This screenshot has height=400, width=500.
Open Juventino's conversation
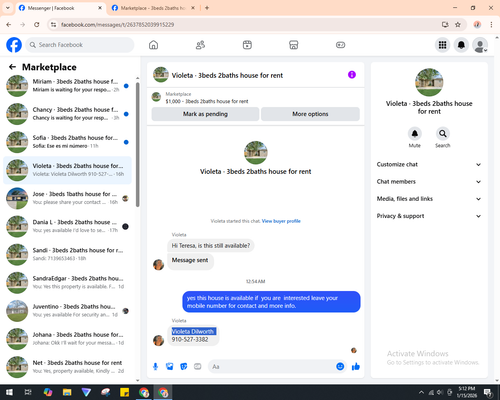click(x=68, y=311)
